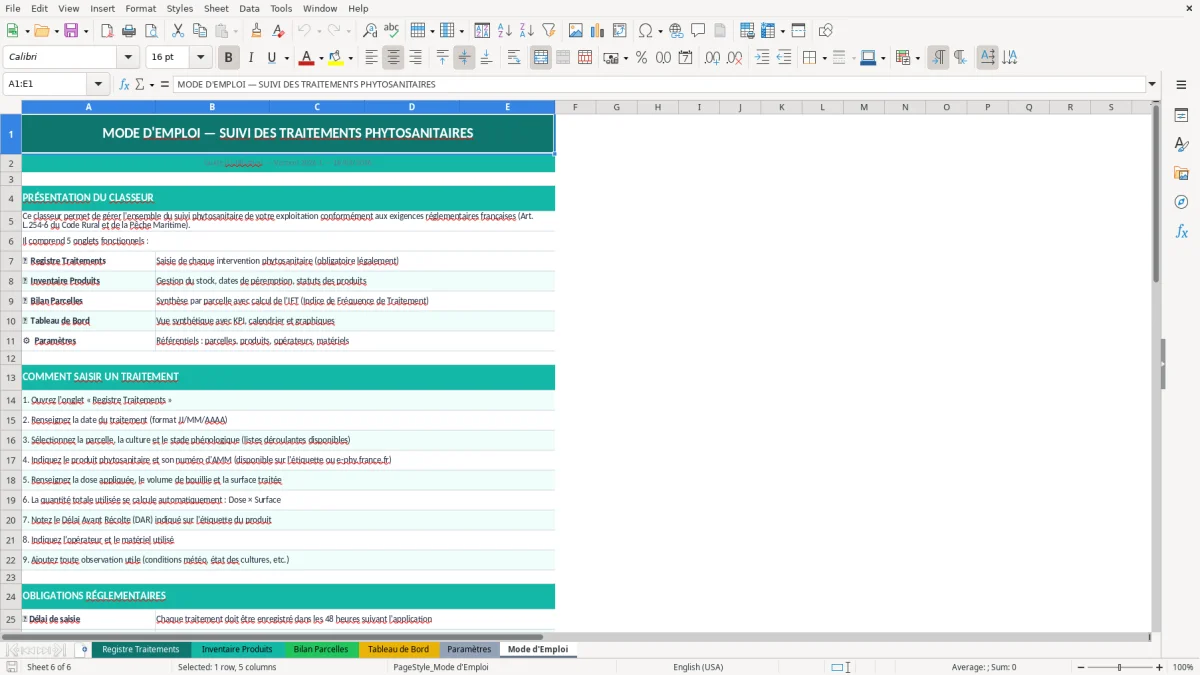Open the sidebar Gallery panel icon
This screenshot has height=675, width=1200.
pyautogui.click(x=1181, y=173)
